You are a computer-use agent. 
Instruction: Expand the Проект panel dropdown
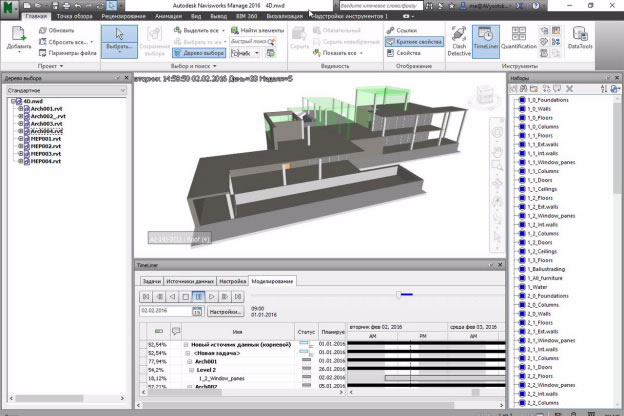pos(50,66)
